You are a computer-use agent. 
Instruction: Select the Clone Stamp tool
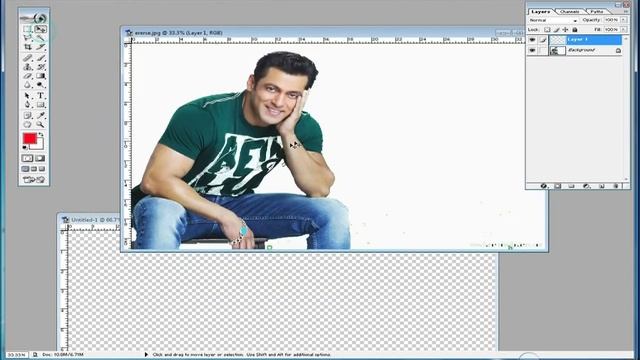(x=27, y=67)
